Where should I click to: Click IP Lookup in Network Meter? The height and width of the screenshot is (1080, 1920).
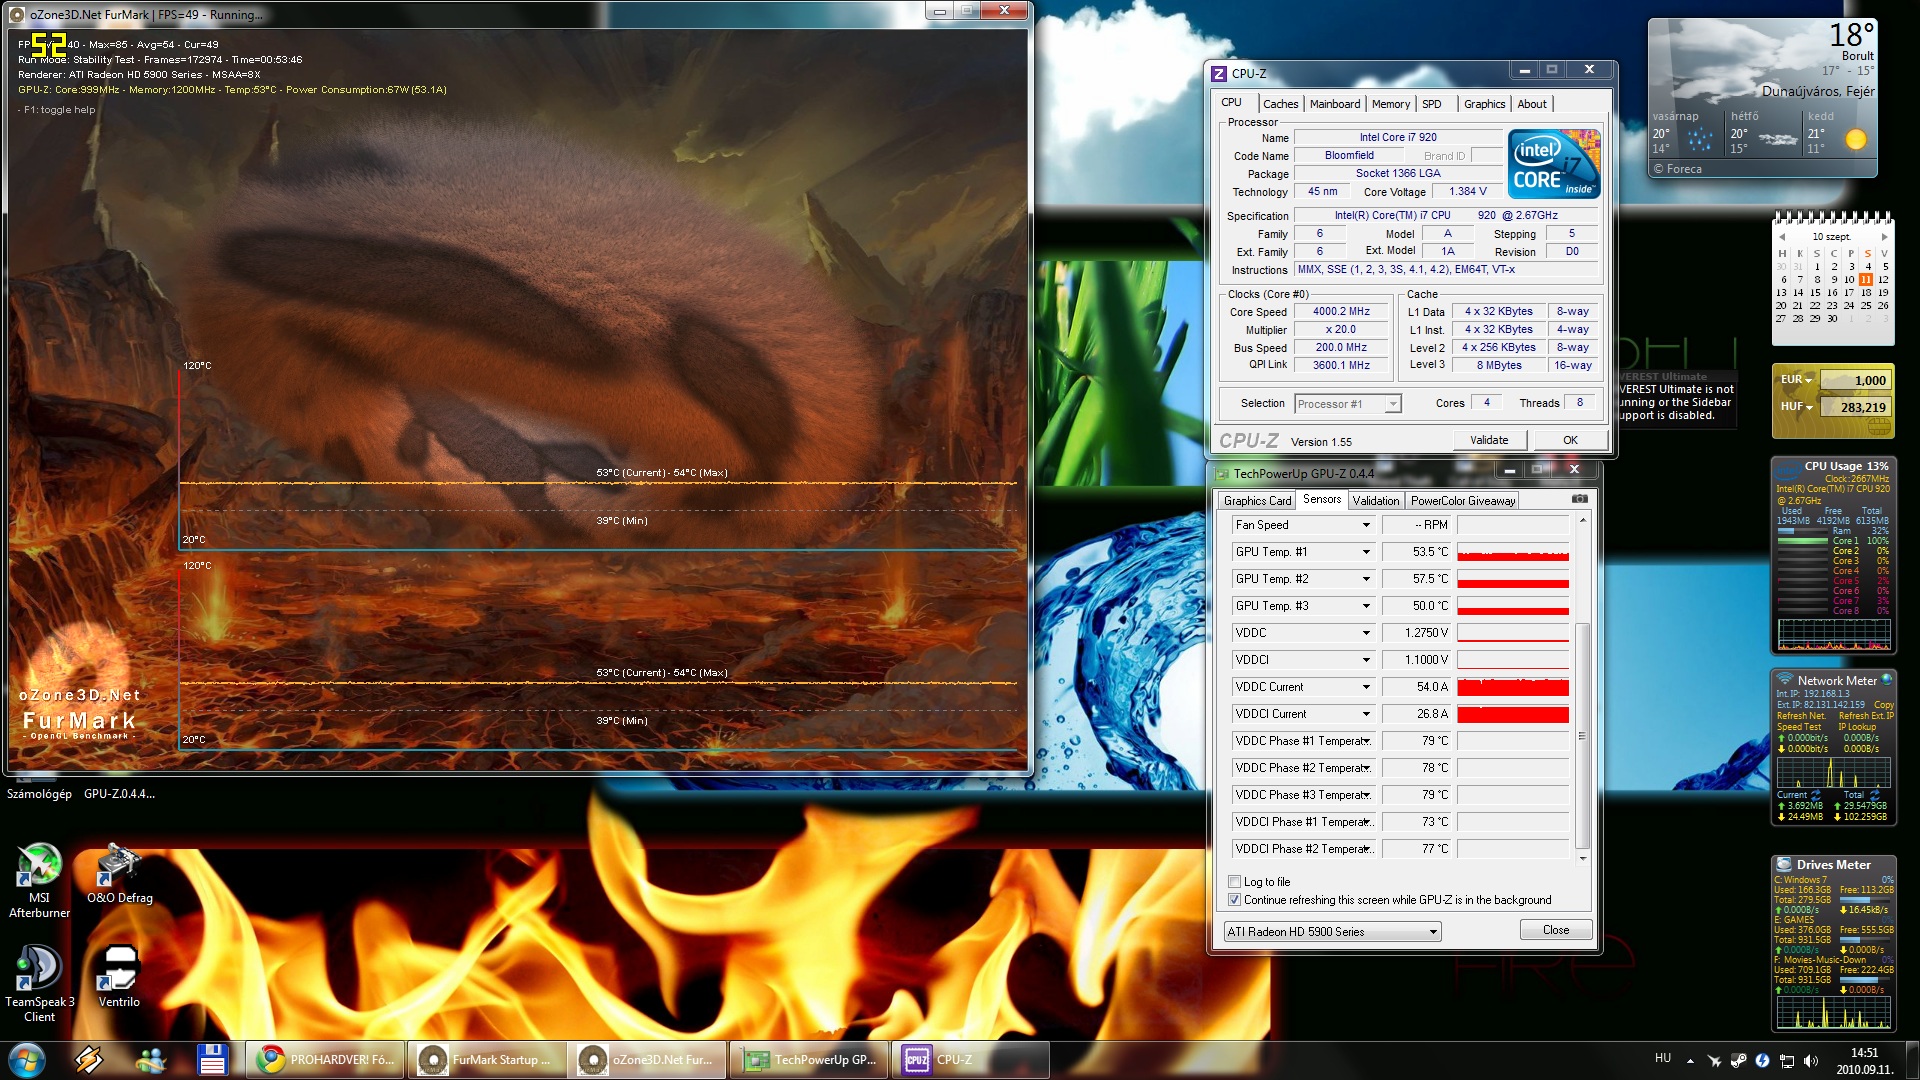click(x=1856, y=727)
